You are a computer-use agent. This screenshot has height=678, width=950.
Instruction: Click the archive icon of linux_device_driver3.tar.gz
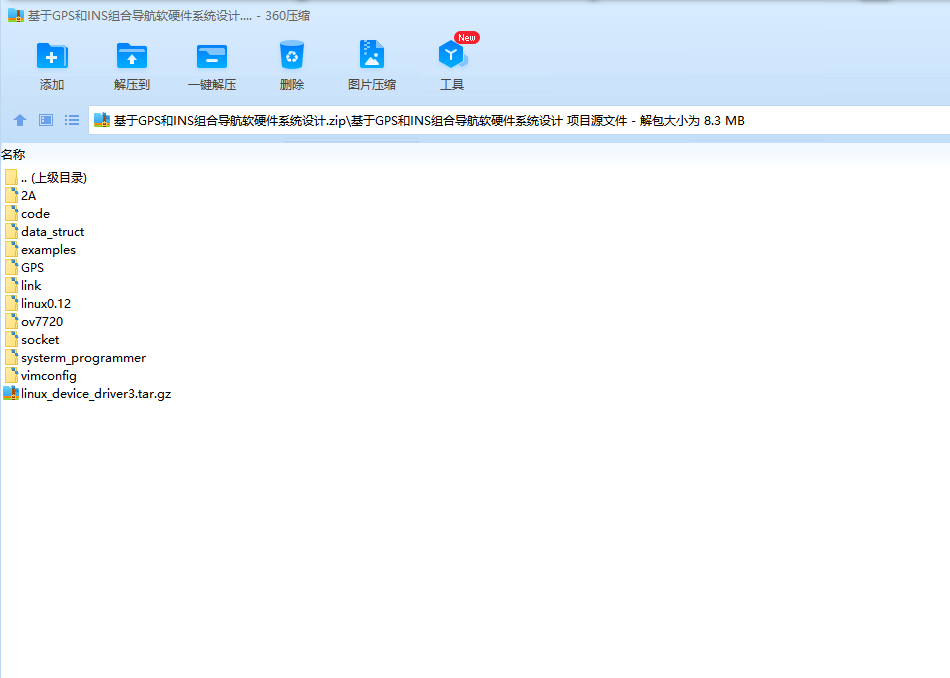(11, 393)
